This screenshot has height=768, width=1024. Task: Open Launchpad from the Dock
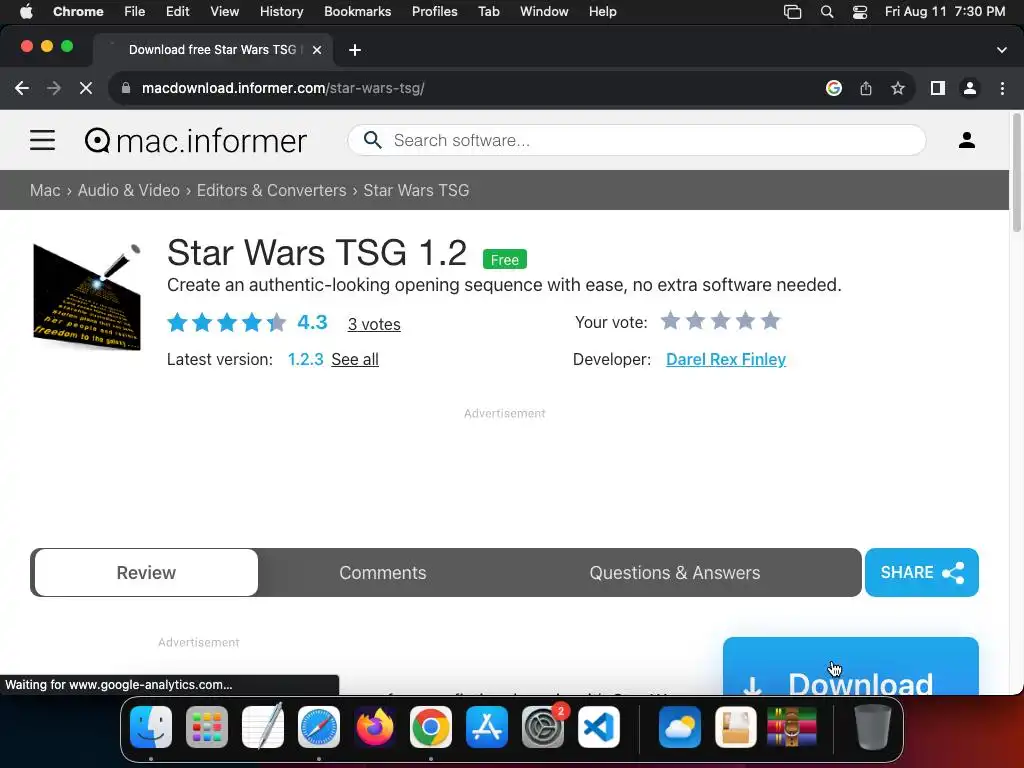pos(207,727)
